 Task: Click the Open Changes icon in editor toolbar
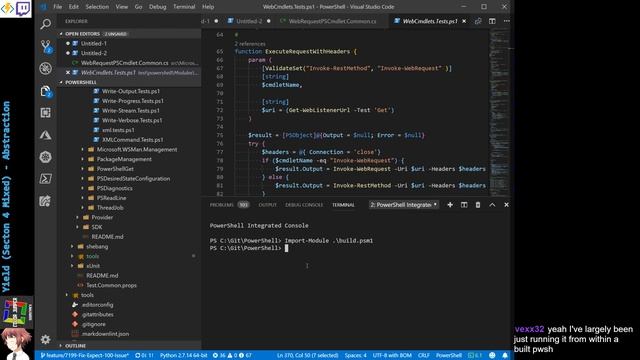point(478,21)
